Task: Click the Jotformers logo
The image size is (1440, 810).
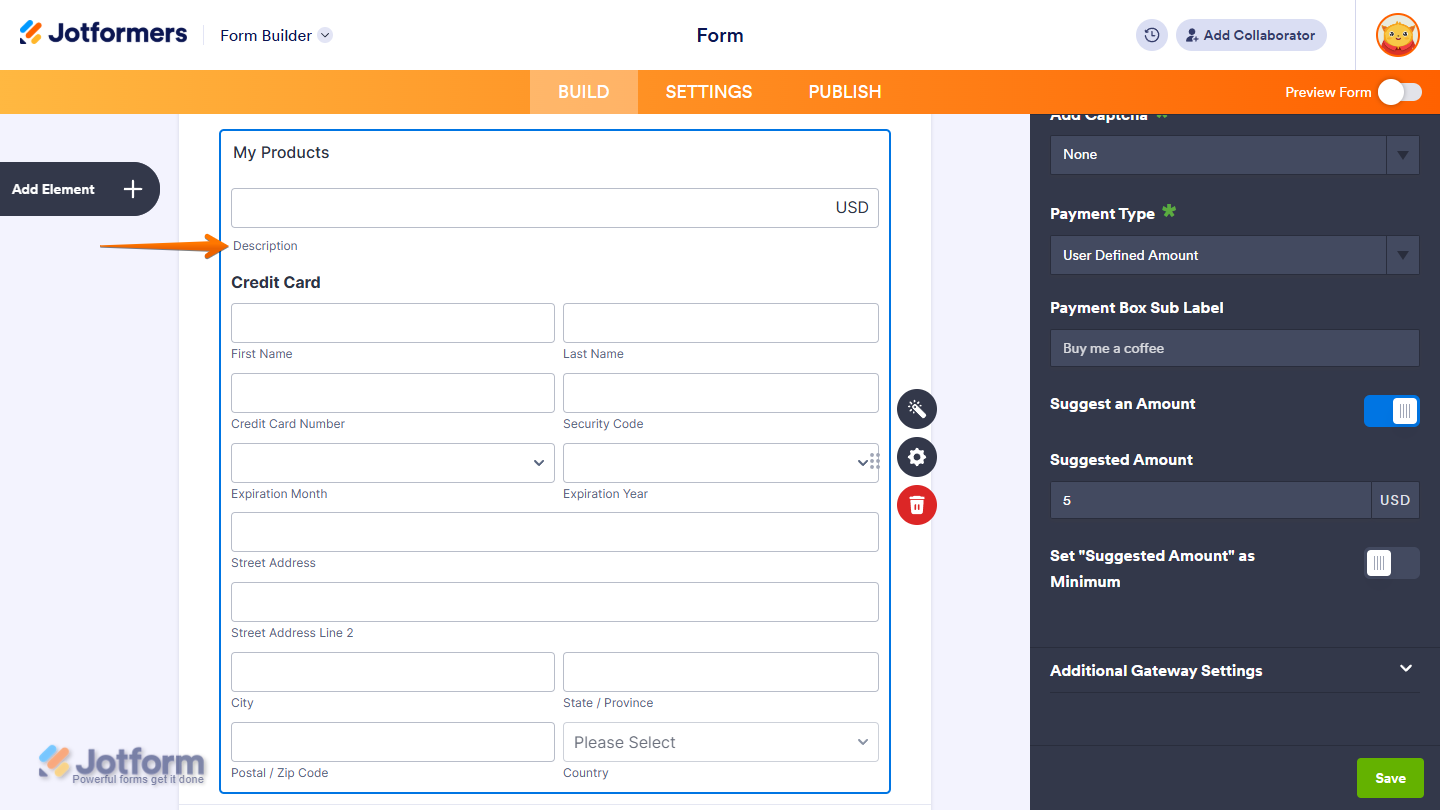Action: 103,32
